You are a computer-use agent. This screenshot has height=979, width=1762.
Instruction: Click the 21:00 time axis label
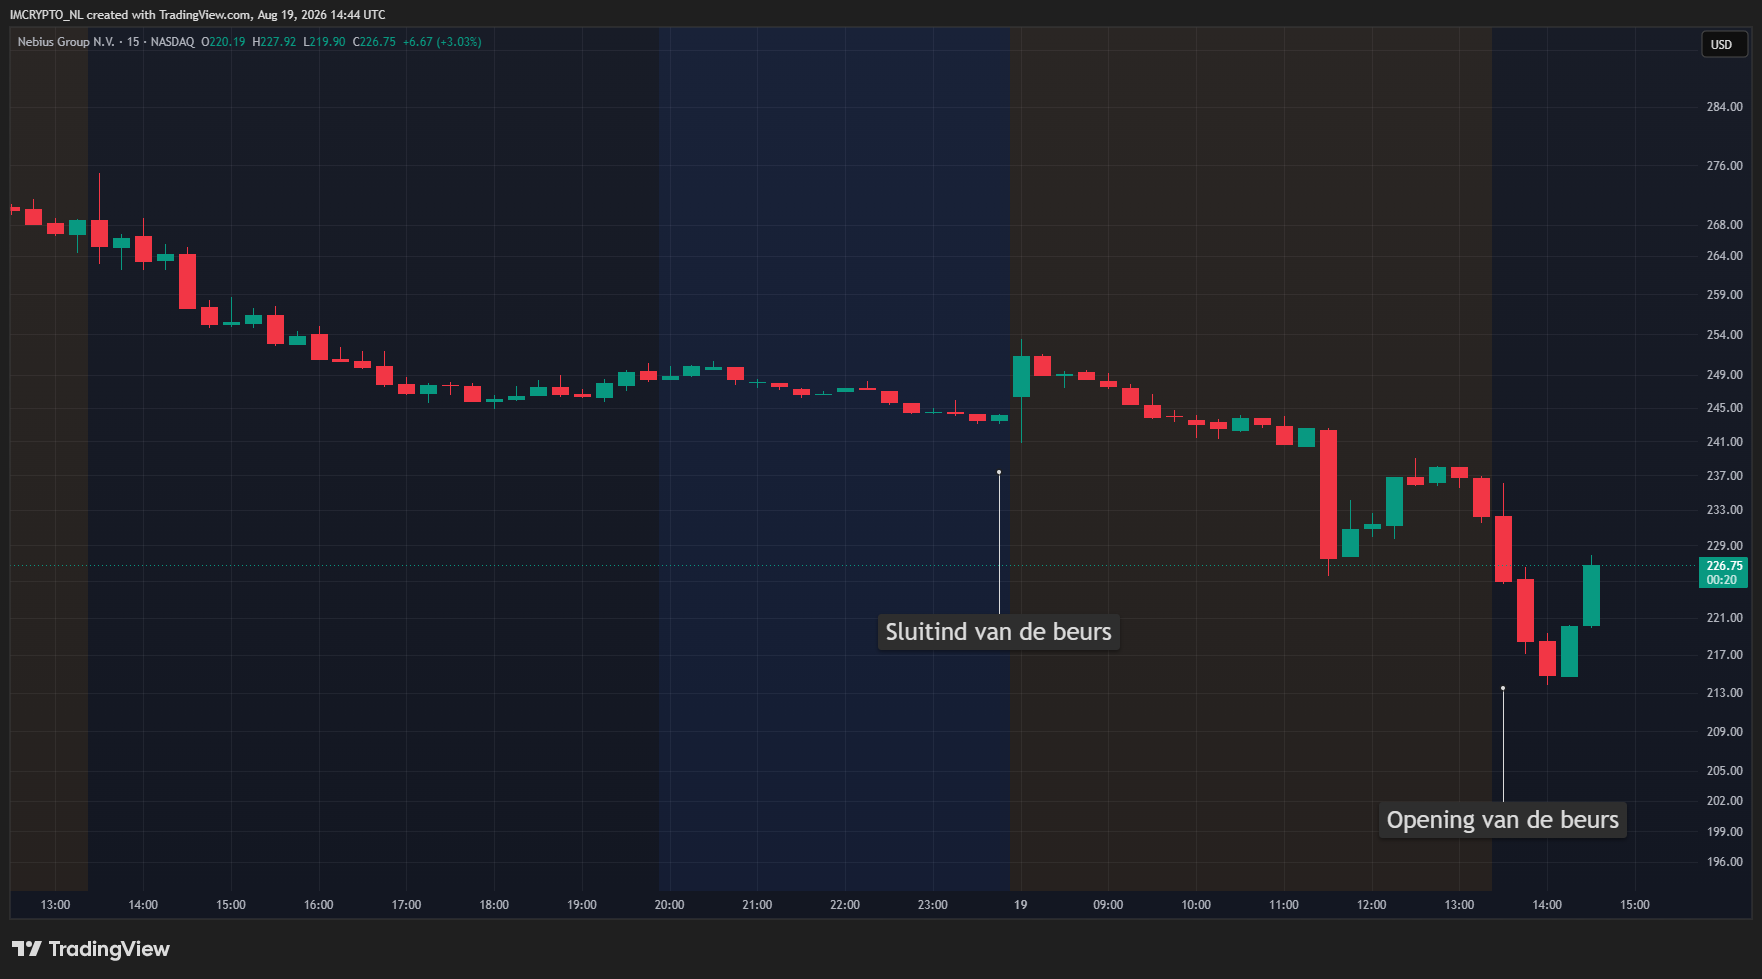point(757,905)
